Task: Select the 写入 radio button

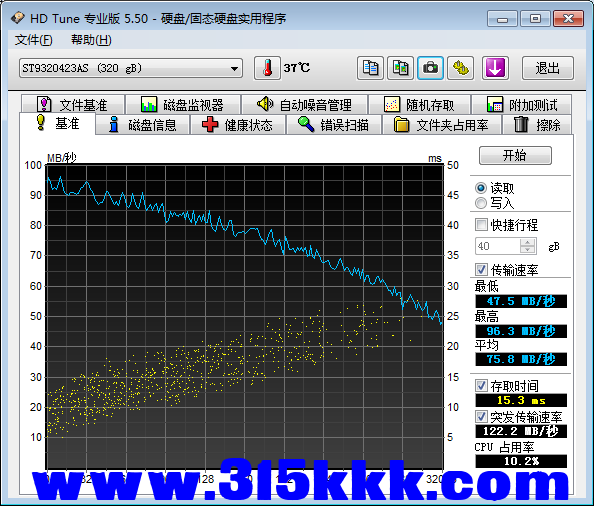Action: [481, 203]
